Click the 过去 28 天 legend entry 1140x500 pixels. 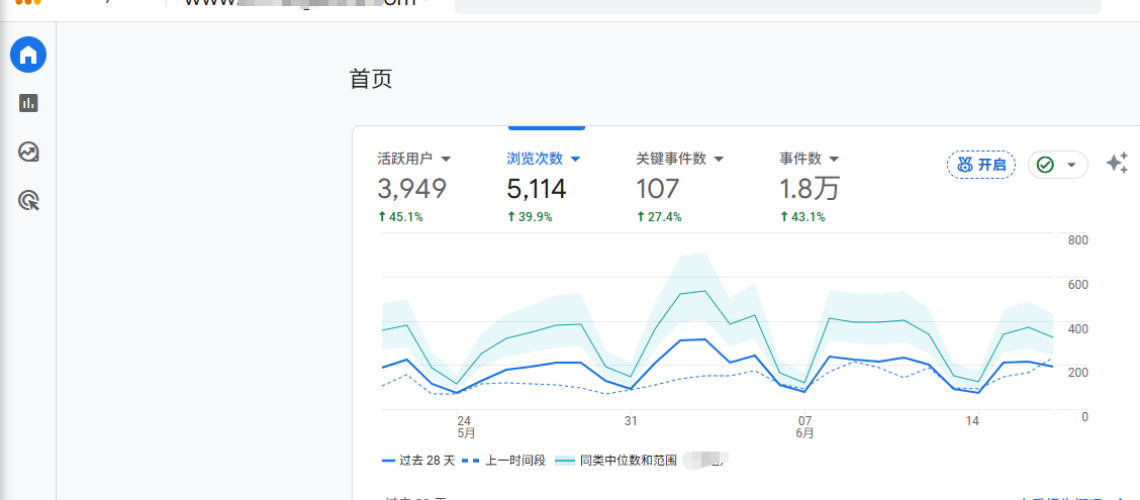click(418, 460)
